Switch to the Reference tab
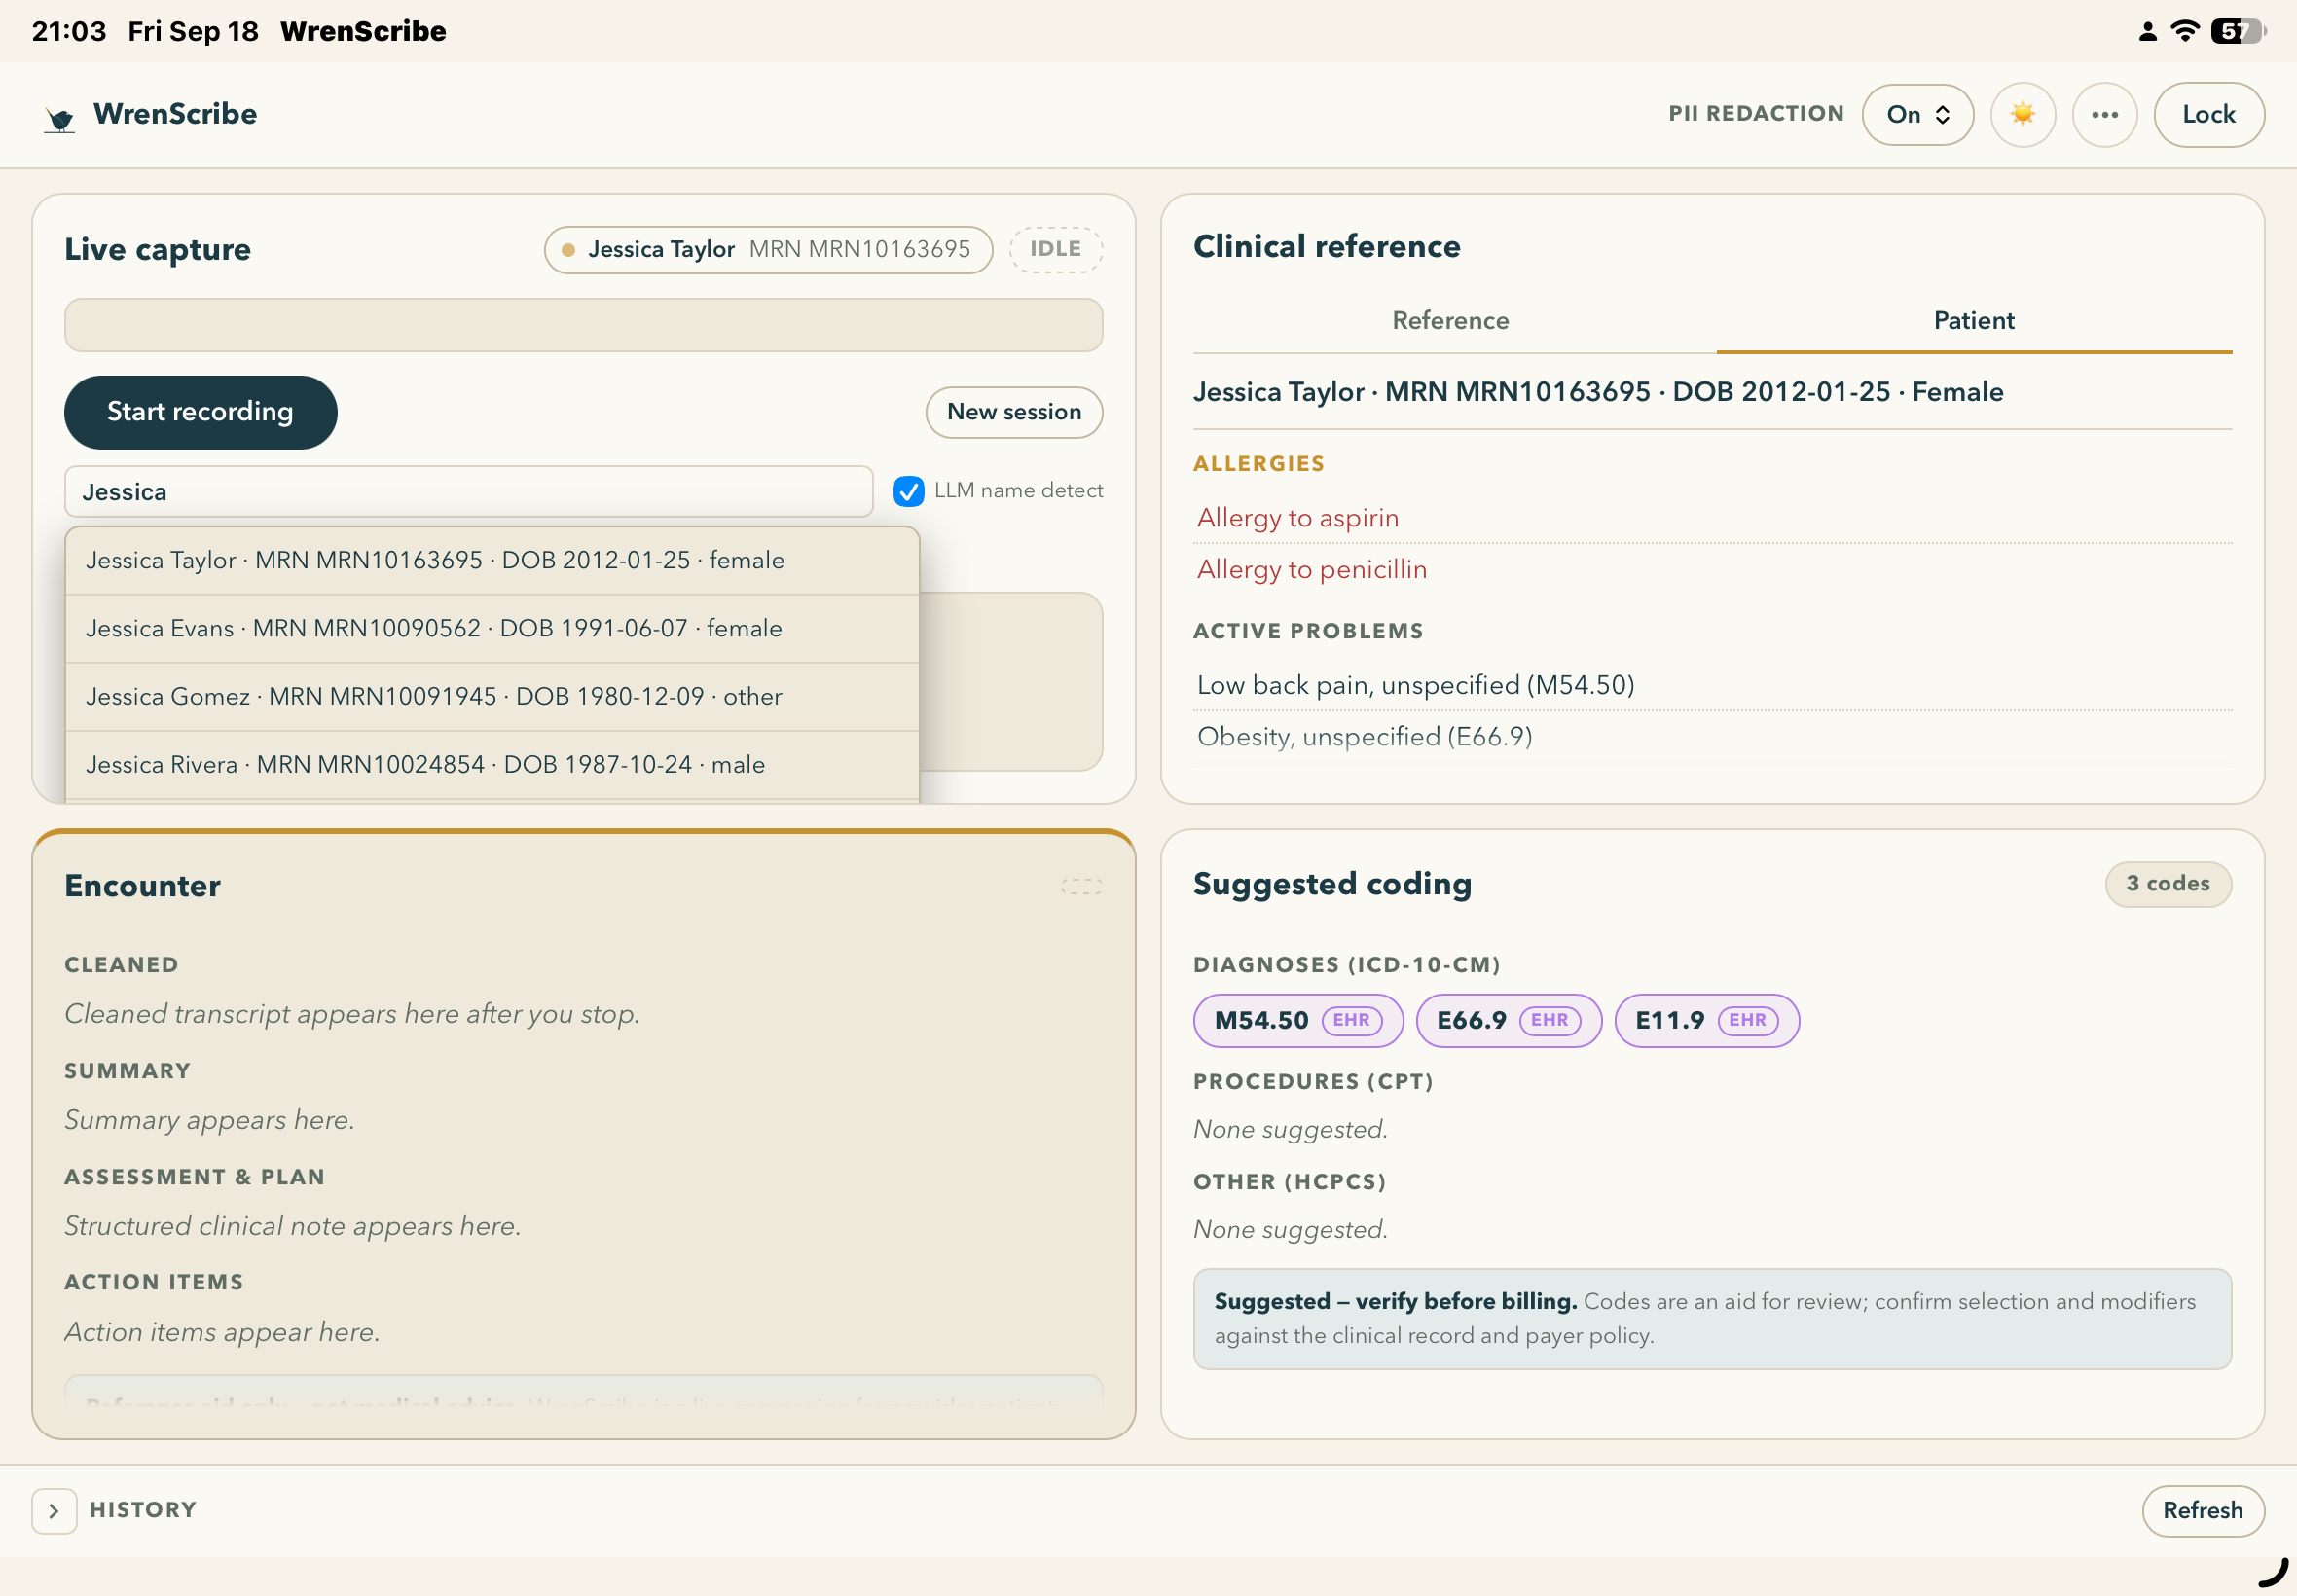 (1451, 321)
